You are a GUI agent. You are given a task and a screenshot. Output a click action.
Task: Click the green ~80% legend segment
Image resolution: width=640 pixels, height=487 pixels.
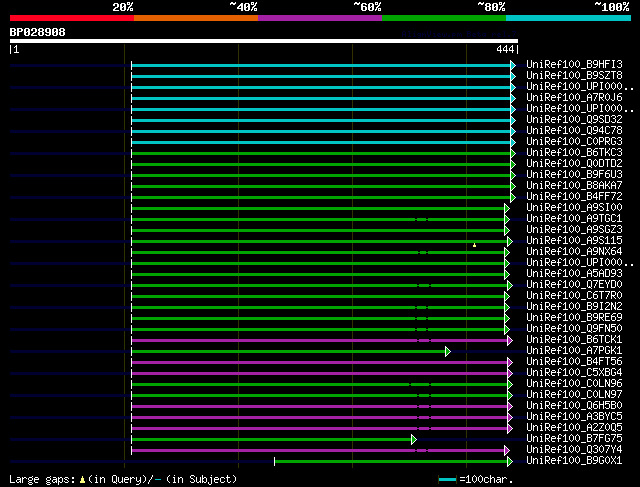point(444,18)
